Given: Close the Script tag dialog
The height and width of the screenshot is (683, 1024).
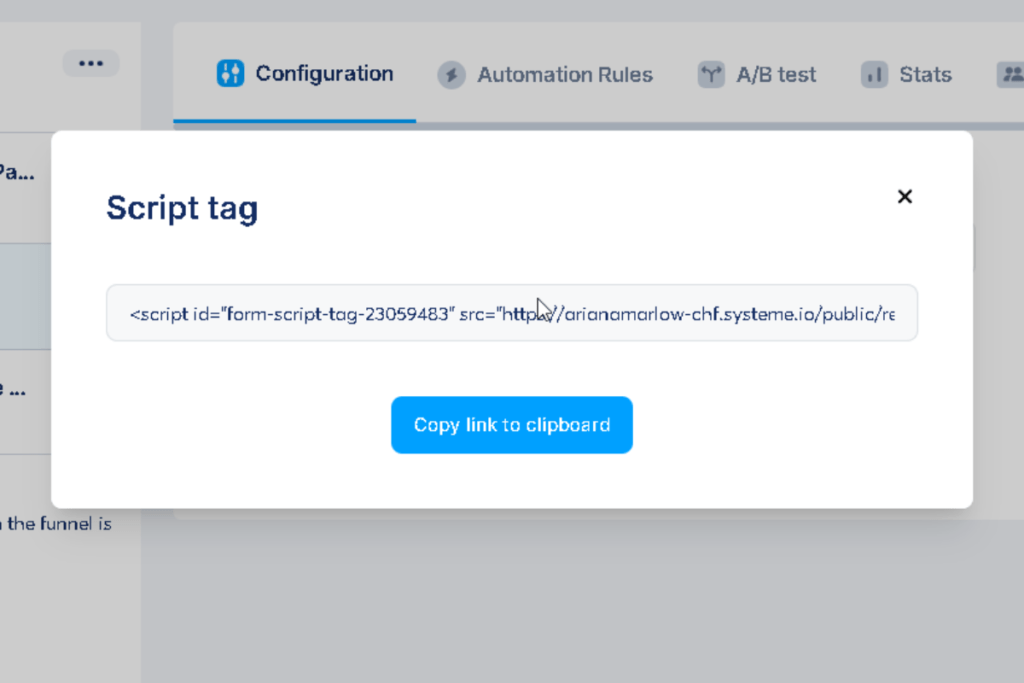Looking at the screenshot, I should tap(904, 196).
